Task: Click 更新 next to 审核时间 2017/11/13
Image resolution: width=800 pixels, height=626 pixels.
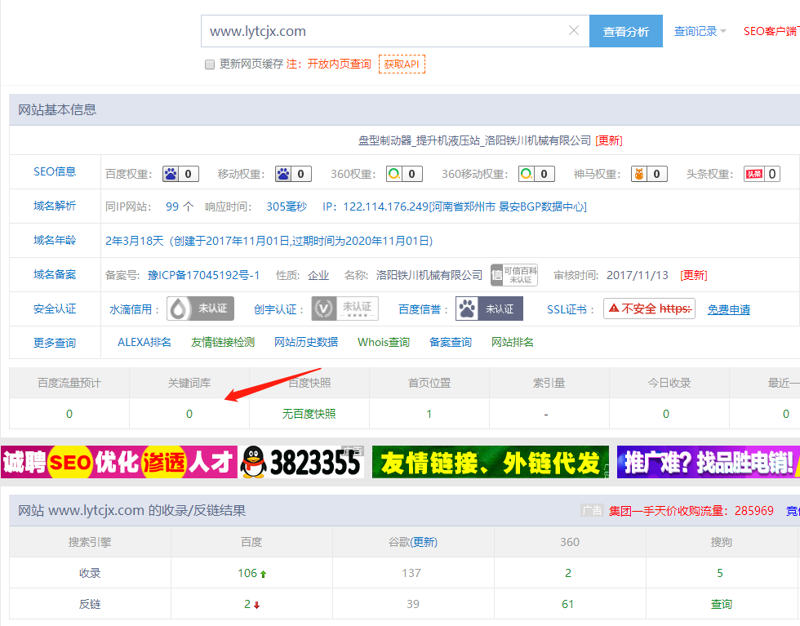Action: (x=693, y=276)
